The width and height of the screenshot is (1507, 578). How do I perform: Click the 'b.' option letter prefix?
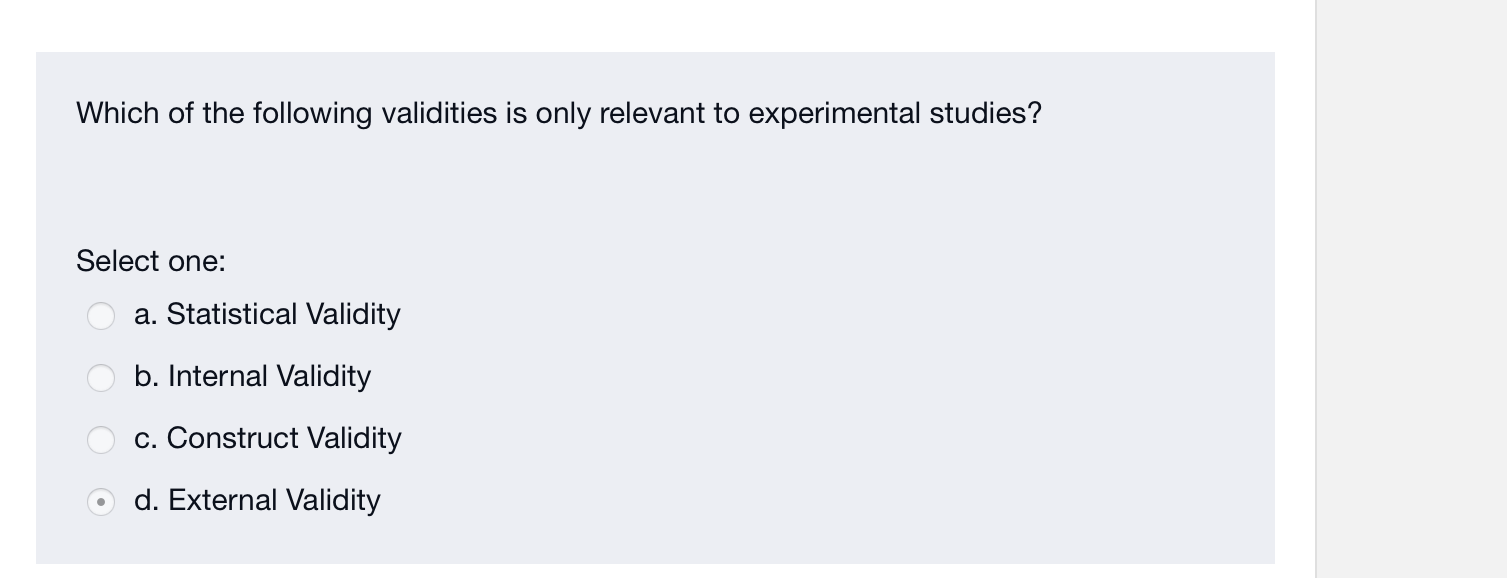pos(146,376)
